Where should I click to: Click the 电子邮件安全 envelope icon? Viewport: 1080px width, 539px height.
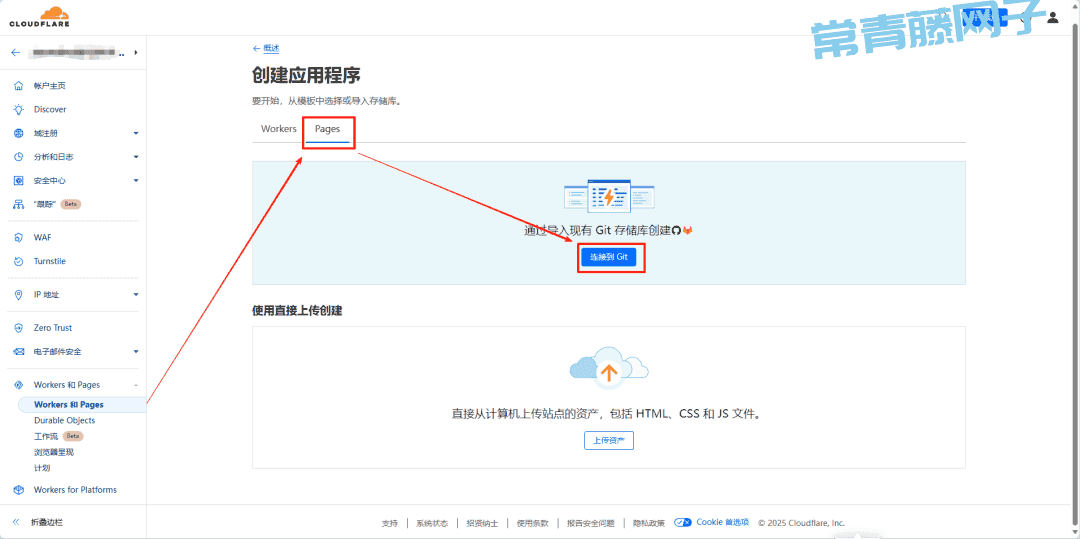pyautogui.click(x=19, y=352)
